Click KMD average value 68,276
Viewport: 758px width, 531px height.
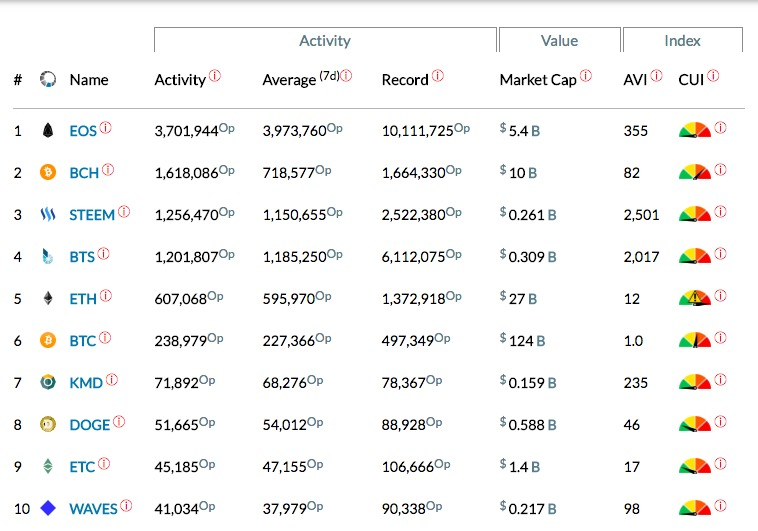[285, 383]
